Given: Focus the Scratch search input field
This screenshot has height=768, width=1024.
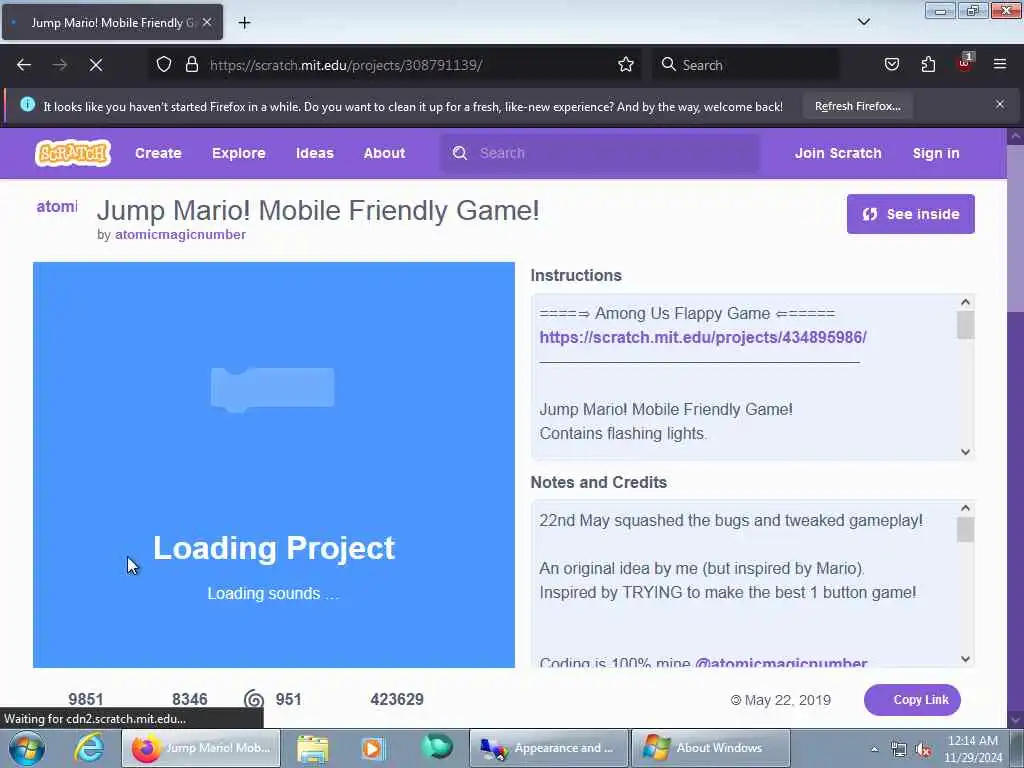Looking at the screenshot, I should pos(600,153).
